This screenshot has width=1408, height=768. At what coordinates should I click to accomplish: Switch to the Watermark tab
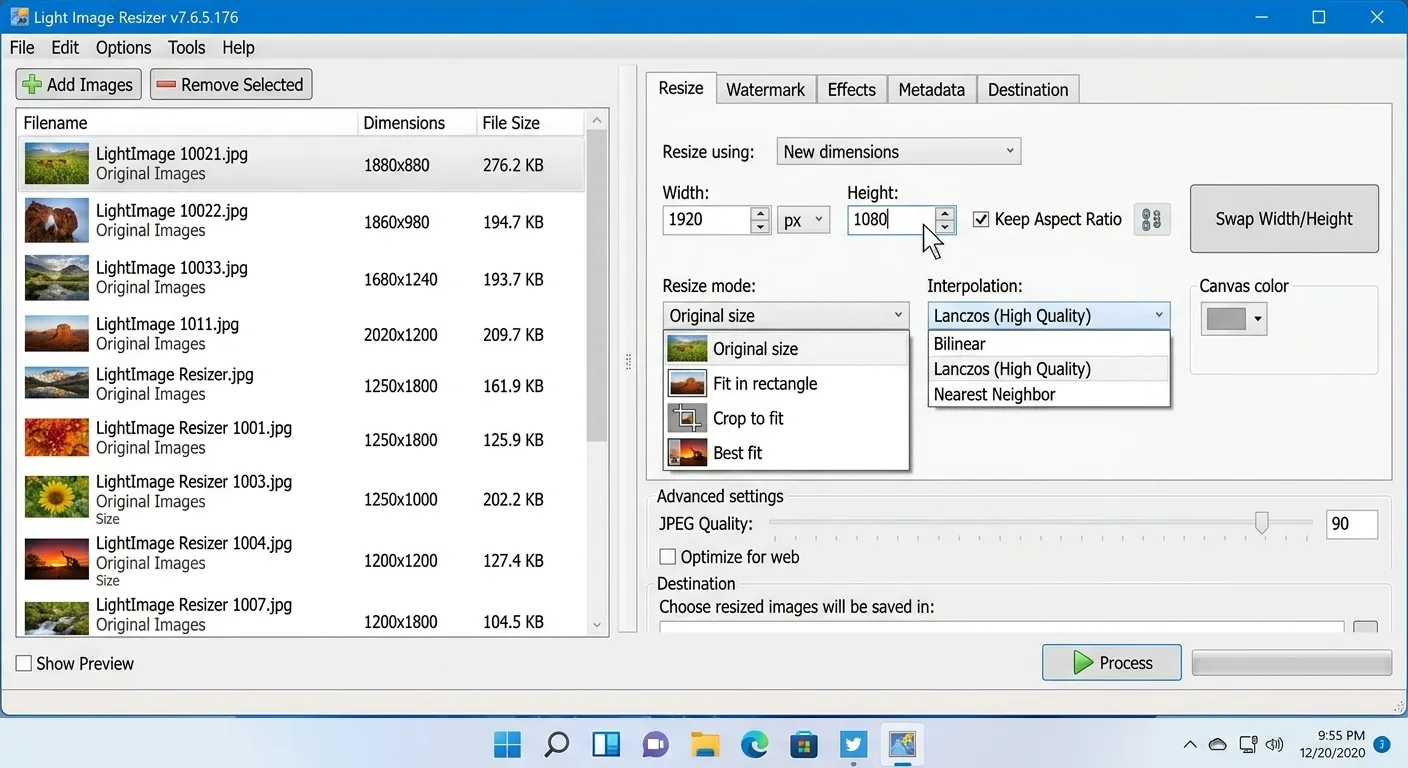(x=765, y=90)
